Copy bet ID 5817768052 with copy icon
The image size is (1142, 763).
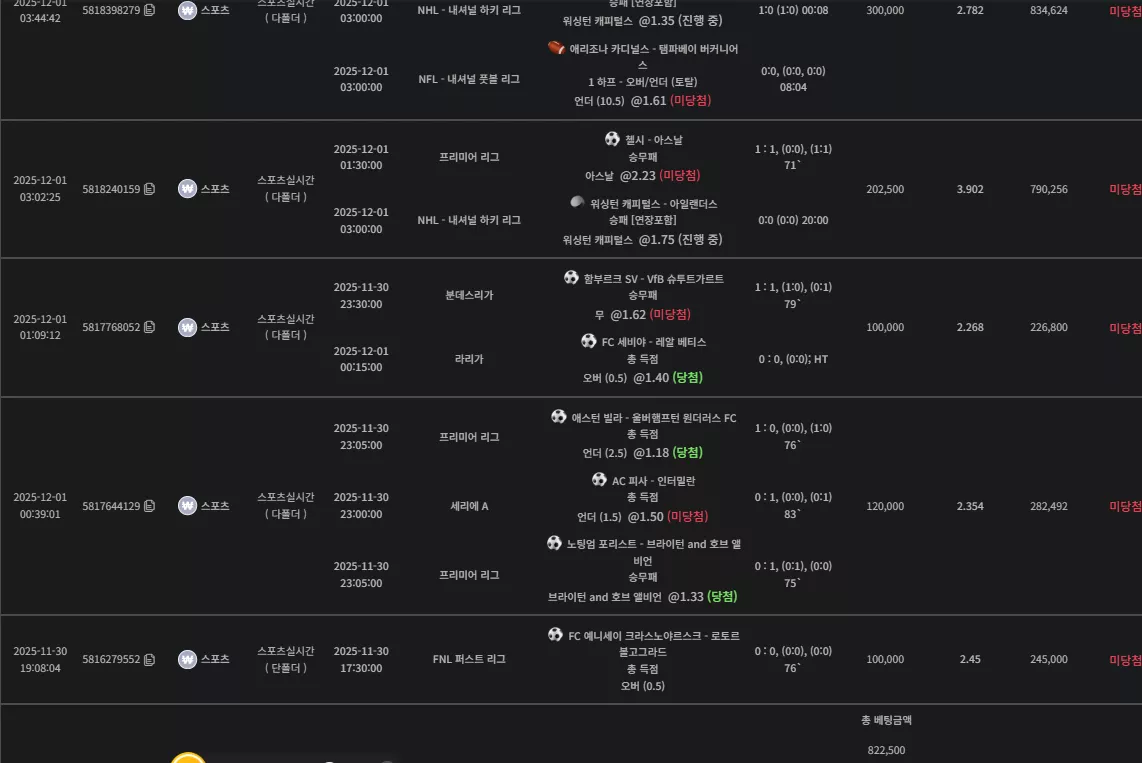click(x=149, y=328)
